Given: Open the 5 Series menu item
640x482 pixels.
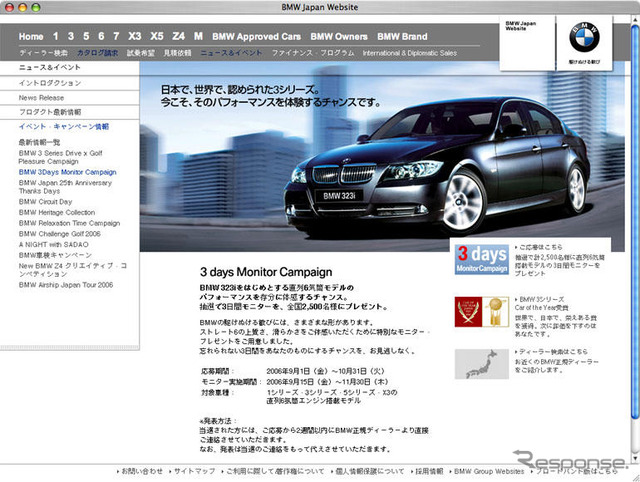Looking at the screenshot, I should pos(86,36).
